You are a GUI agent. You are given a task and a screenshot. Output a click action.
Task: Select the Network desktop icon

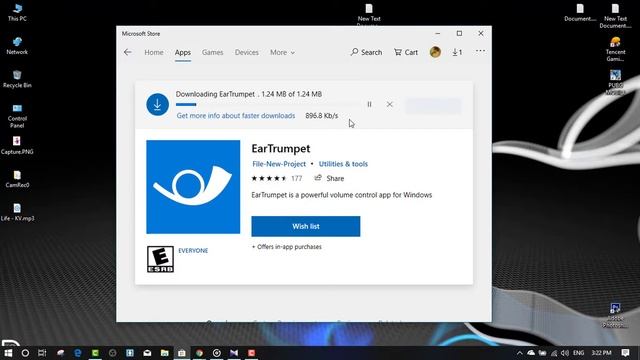(17, 46)
